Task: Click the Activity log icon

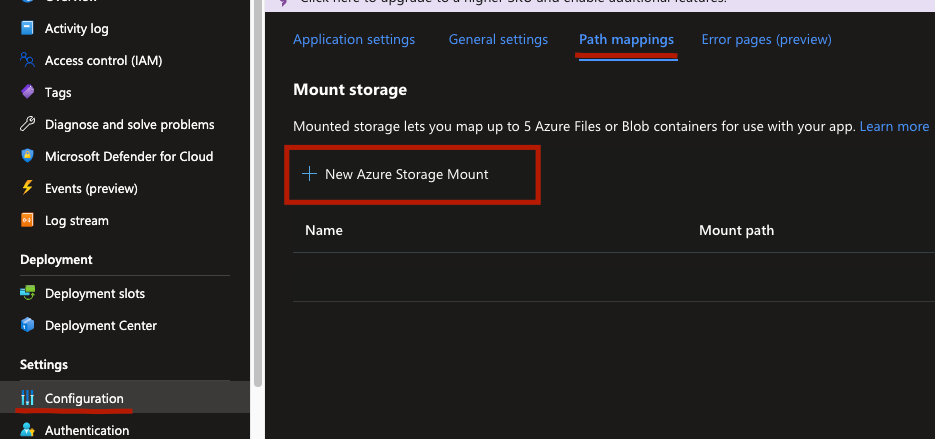Action: (x=27, y=29)
